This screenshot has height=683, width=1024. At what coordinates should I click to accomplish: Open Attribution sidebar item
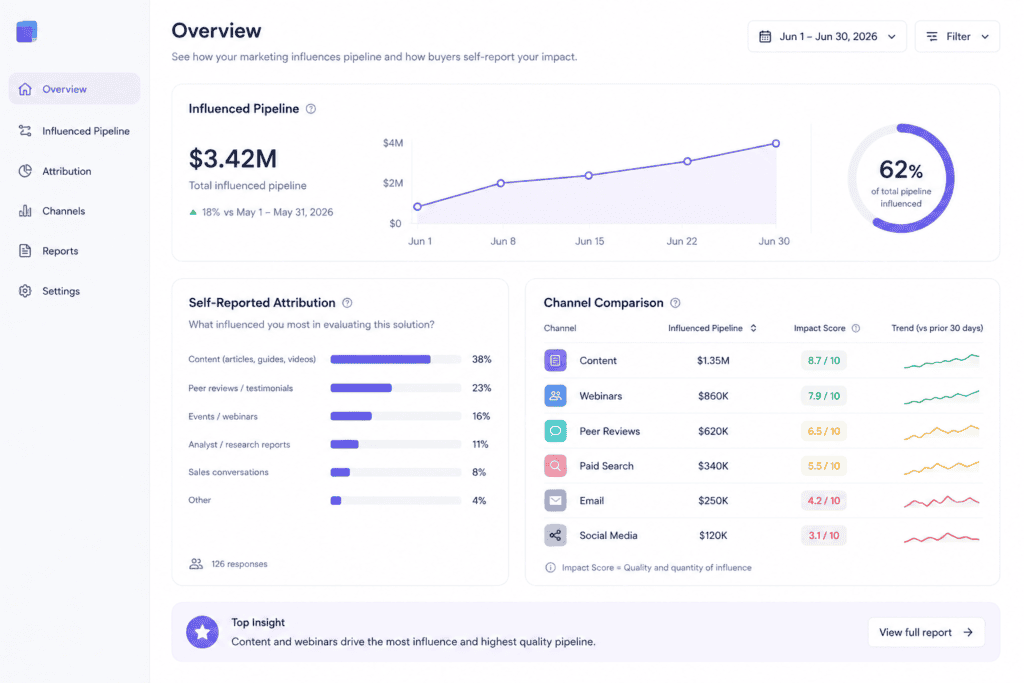[x=74, y=171]
